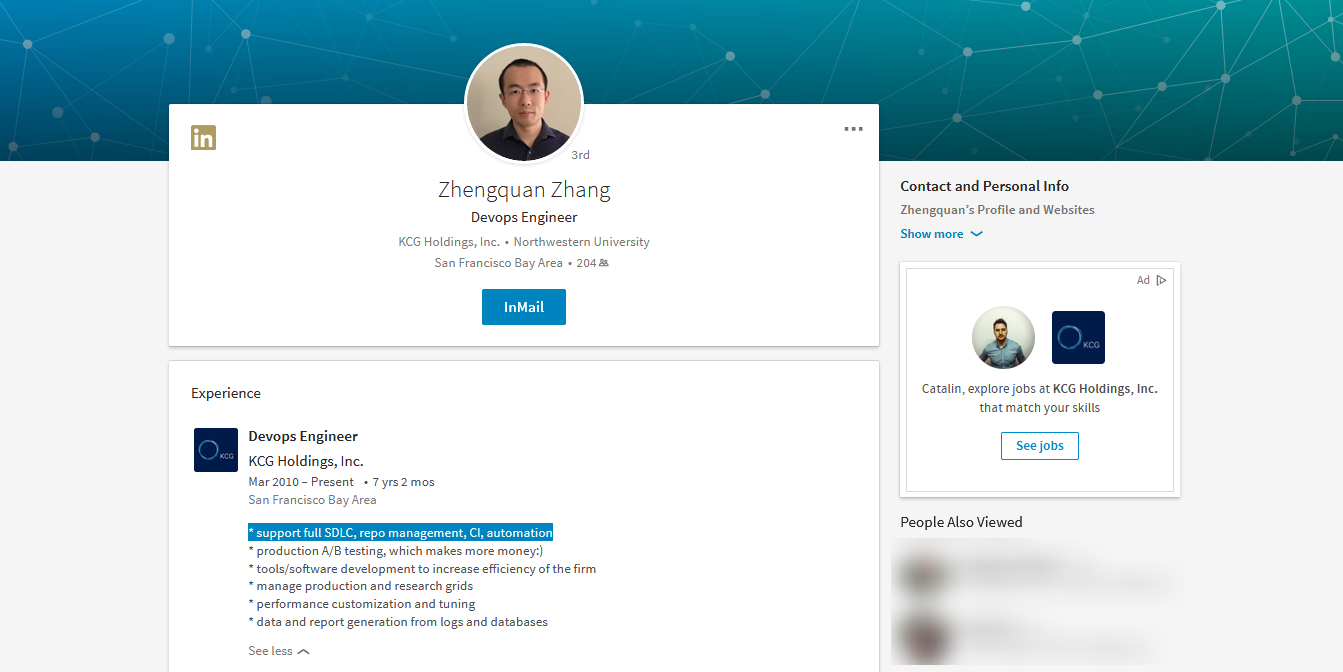This screenshot has height=672, width=1343.
Task: Click the Devops Engineer job title in Experience
Action: [x=303, y=436]
